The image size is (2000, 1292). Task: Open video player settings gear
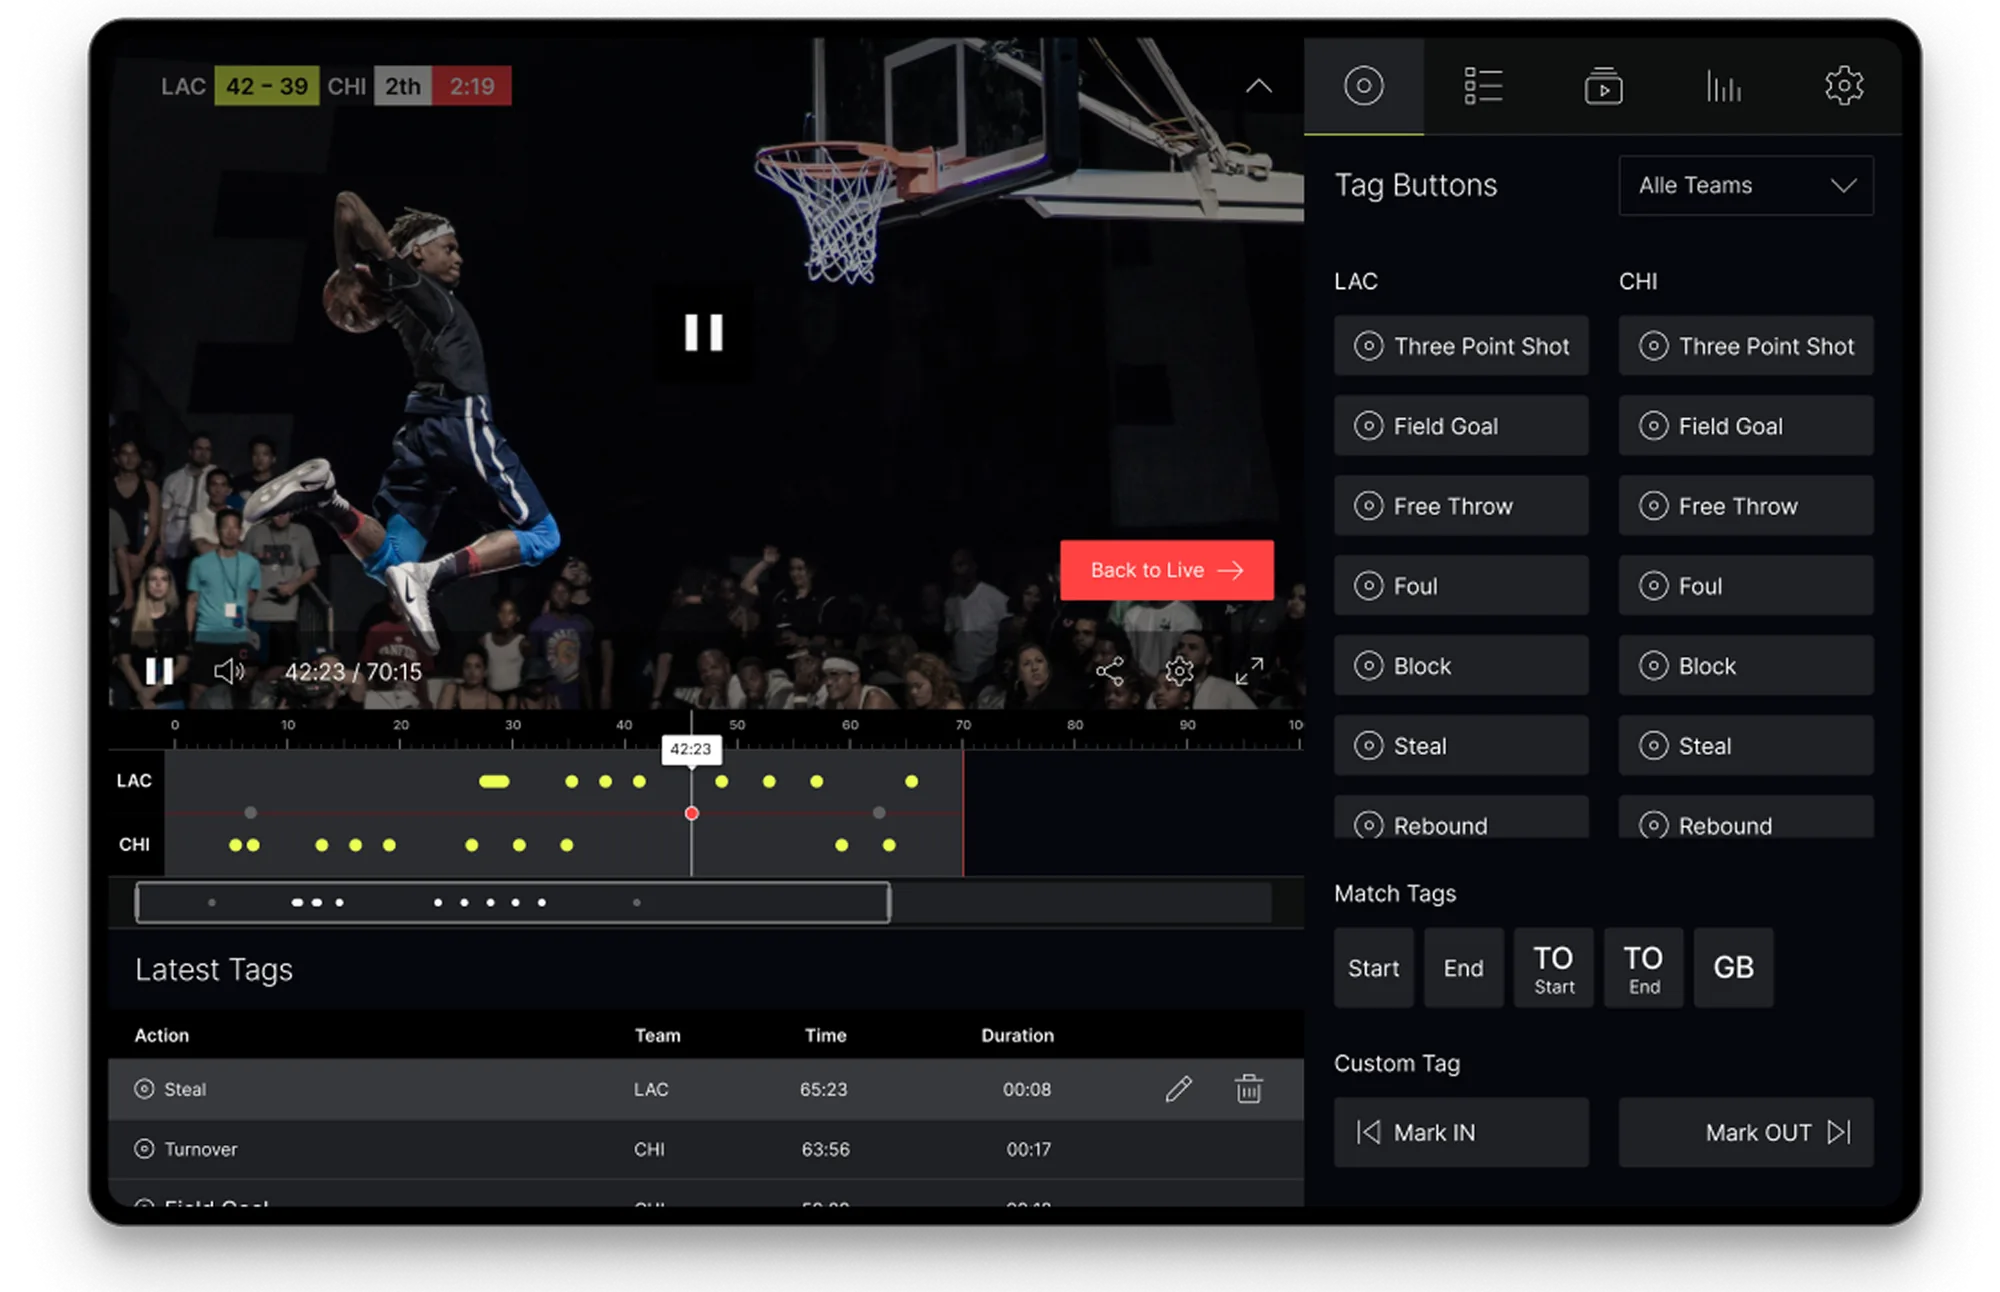pos(1180,671)
